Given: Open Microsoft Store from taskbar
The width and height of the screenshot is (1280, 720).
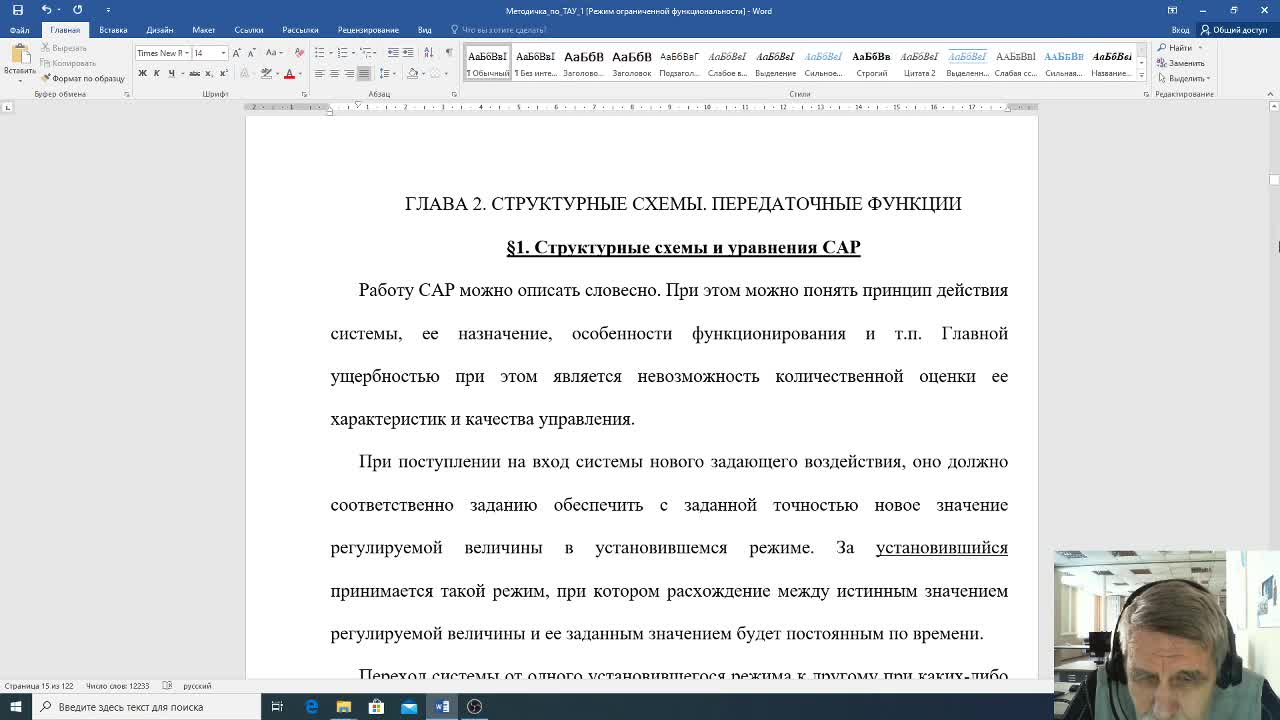Looking at the screenshot, I should (x=376, y=707).
